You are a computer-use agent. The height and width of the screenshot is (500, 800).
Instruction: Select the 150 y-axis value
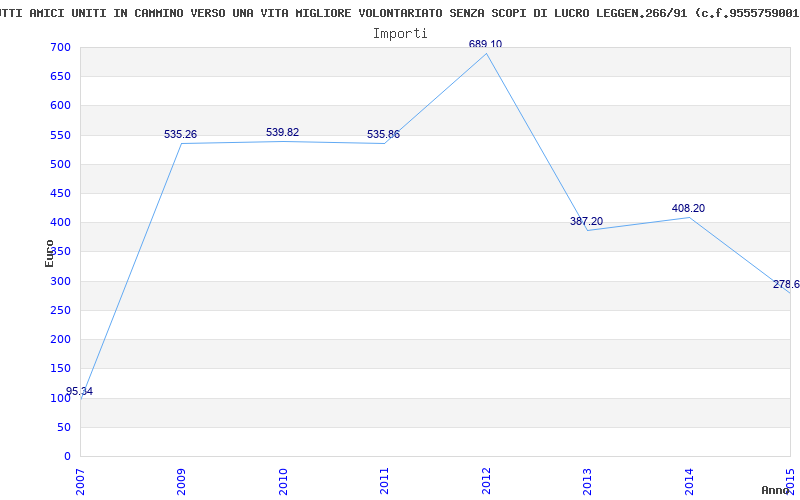click(x=60, y=368)
